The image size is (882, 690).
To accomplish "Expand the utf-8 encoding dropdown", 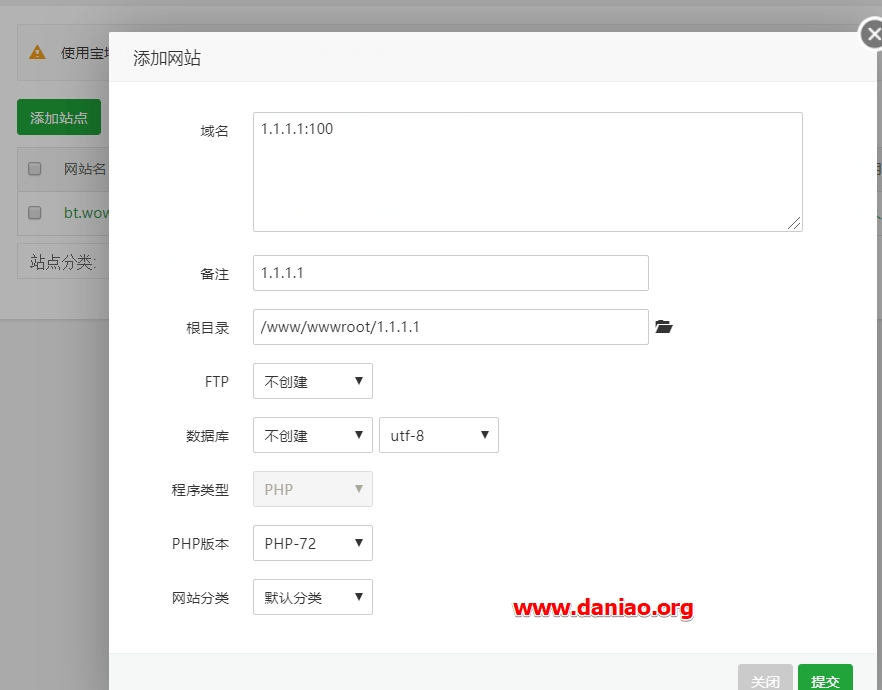I will tap(439, 435).
